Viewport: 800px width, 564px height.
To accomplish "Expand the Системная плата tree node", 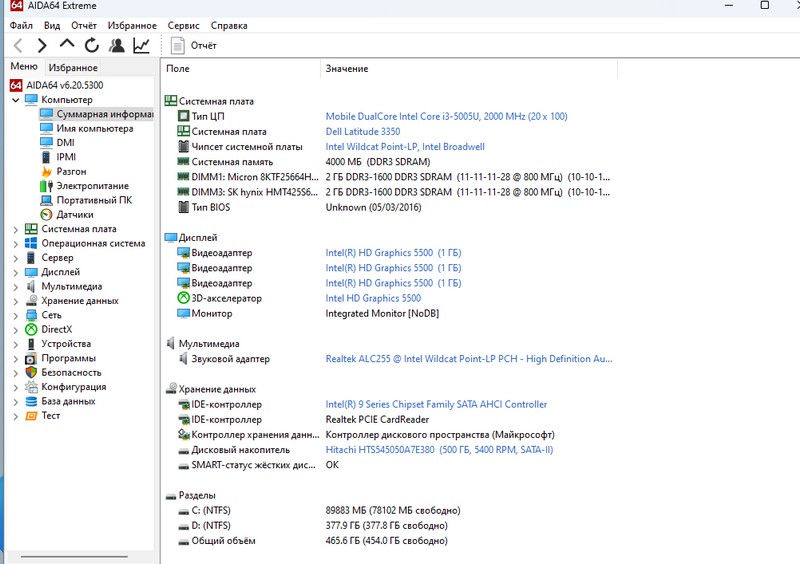I will 15,229.
